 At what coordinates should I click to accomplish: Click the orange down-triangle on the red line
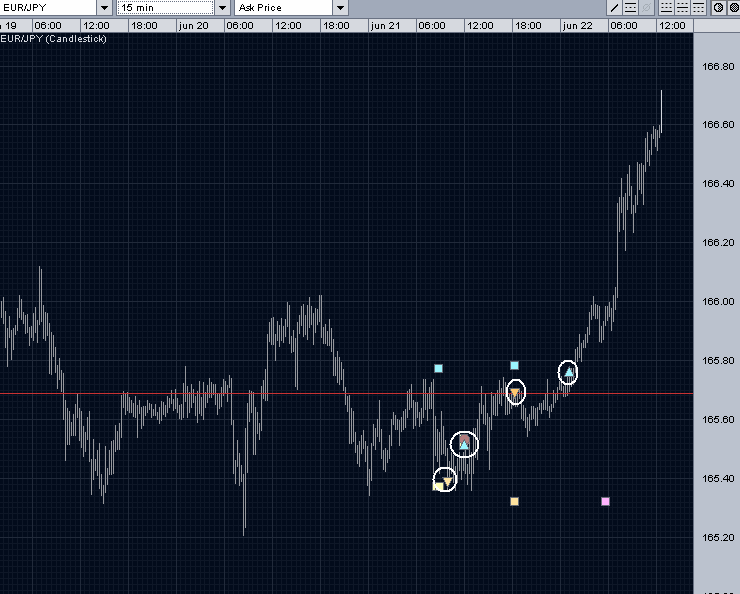point(515,392)
